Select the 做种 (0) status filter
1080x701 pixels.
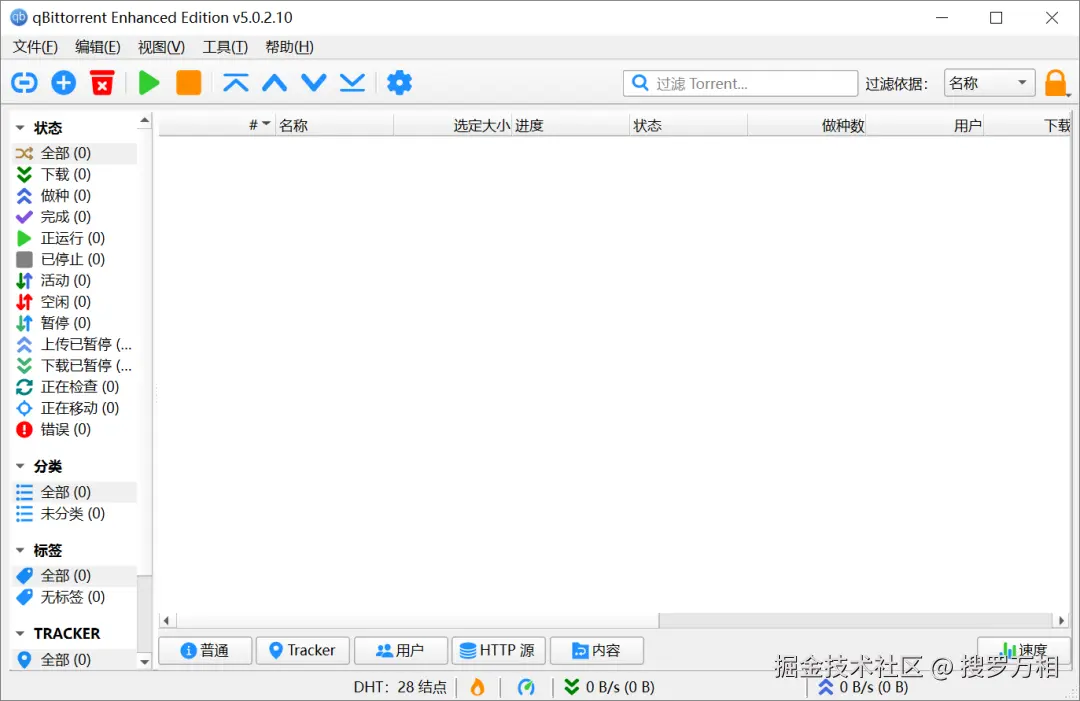coord(75,196)
